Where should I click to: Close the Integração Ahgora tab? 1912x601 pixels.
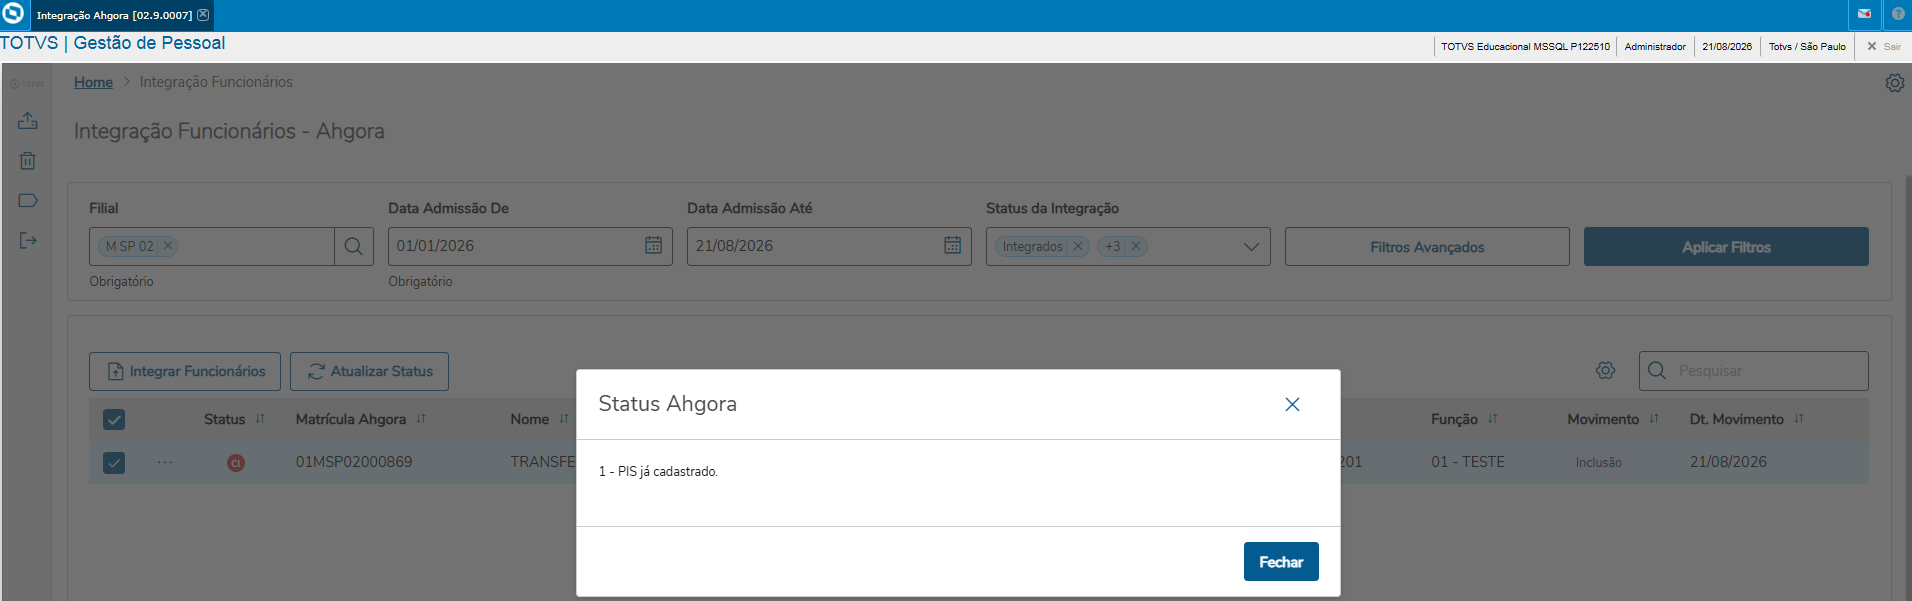click(x=203, y=15)
